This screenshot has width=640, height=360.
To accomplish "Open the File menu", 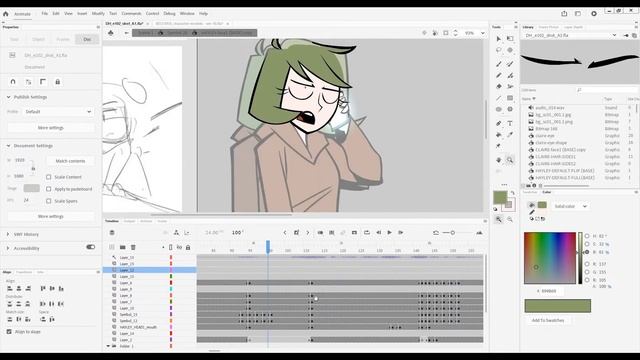I will [x=44, y=13].
